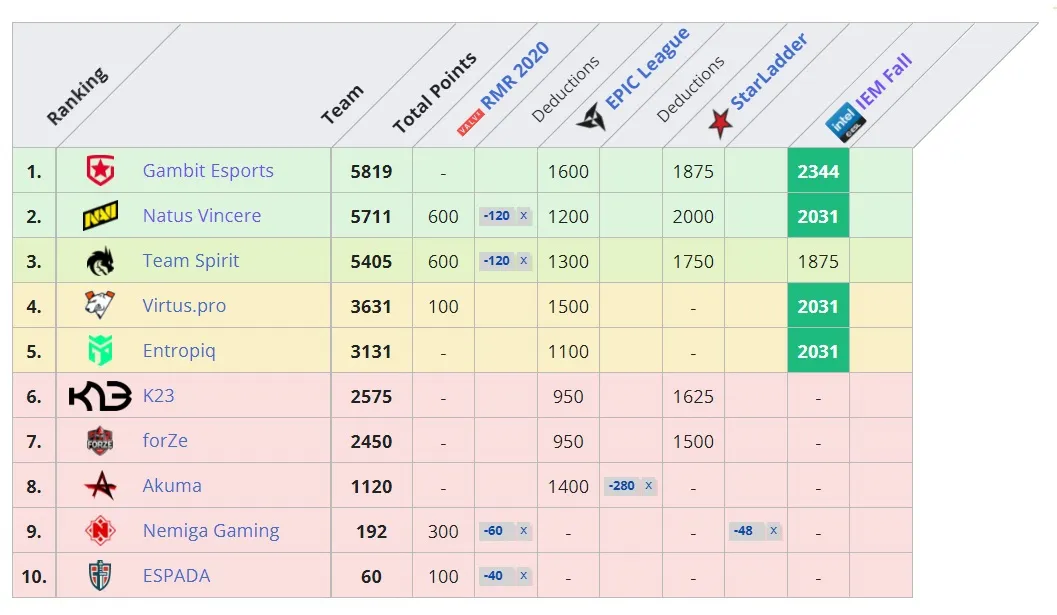This screenshot has width=1057, height=615.
Task: Open the Gambit Esports team link
Action: coord(208,171)
